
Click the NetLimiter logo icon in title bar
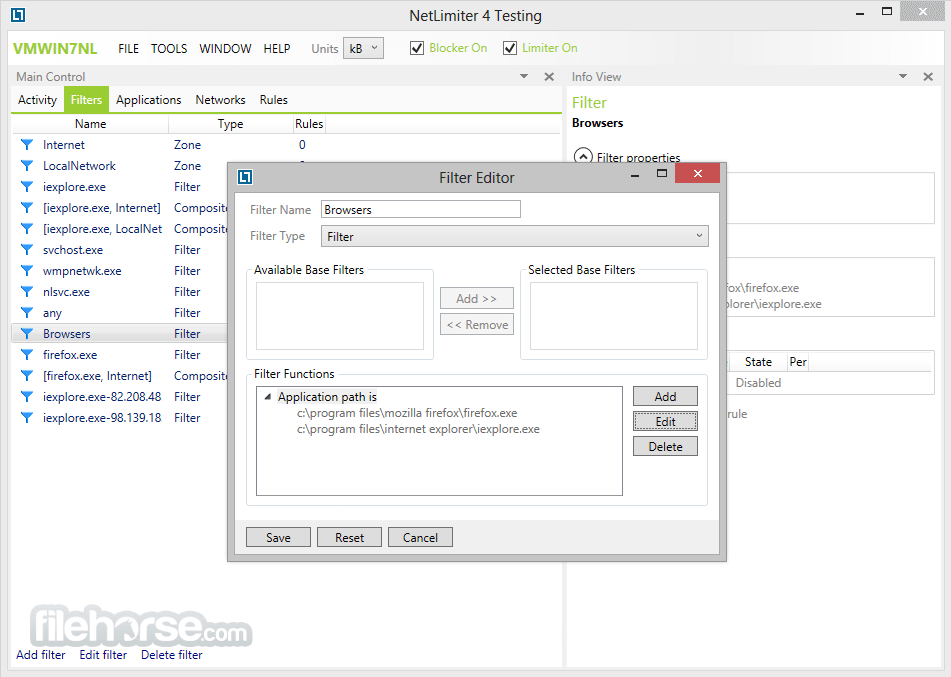tap(18, 15)
